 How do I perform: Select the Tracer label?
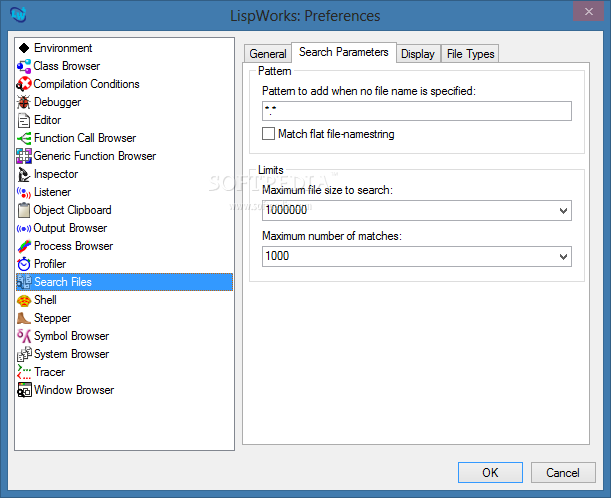[49, 372]
